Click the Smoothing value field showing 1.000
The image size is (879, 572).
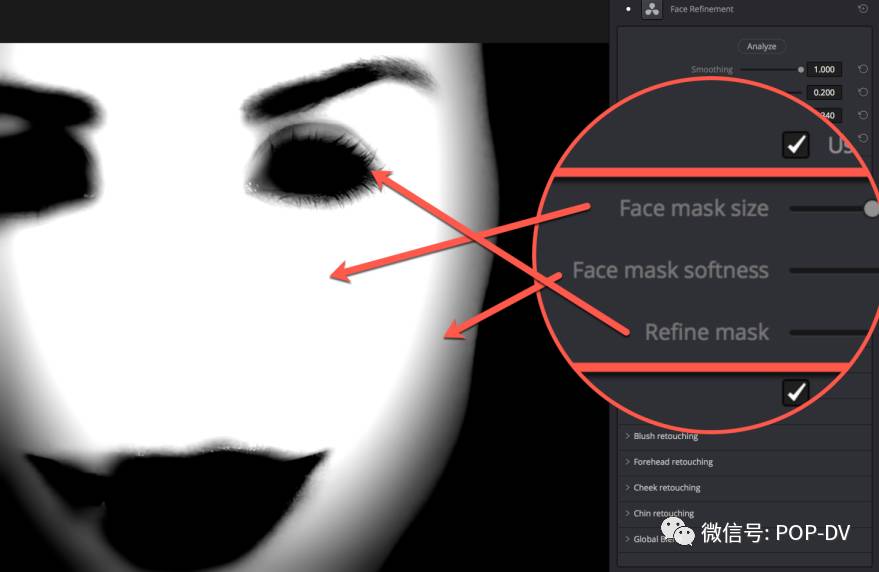click(824, 70)
